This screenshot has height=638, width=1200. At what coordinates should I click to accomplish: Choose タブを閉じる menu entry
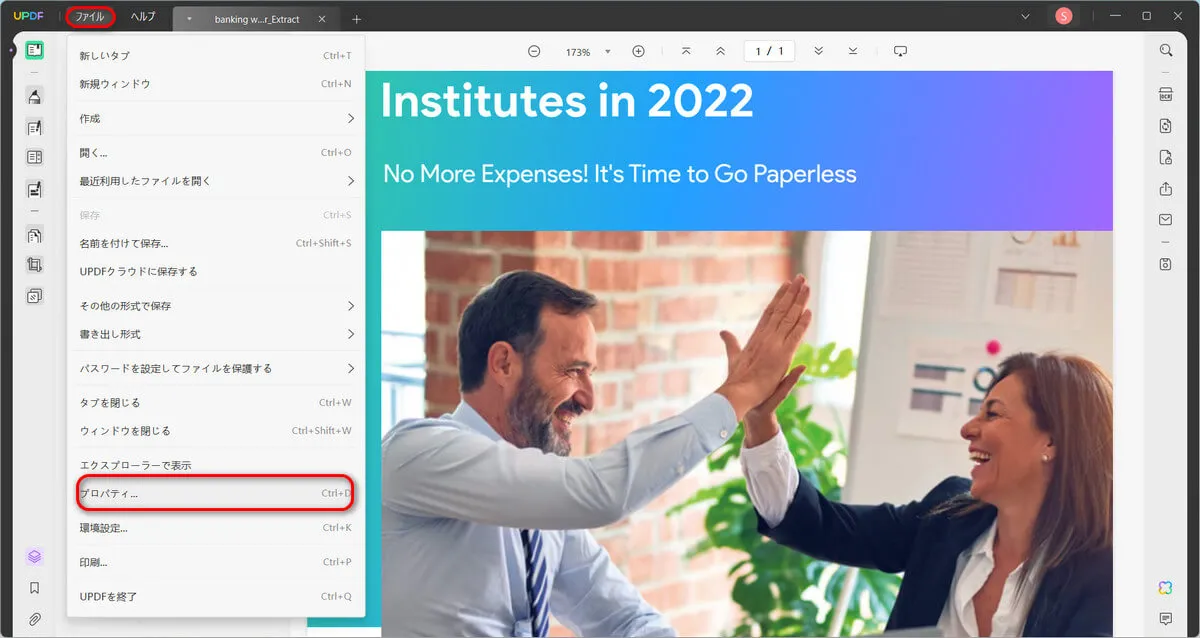click(217, 402)
